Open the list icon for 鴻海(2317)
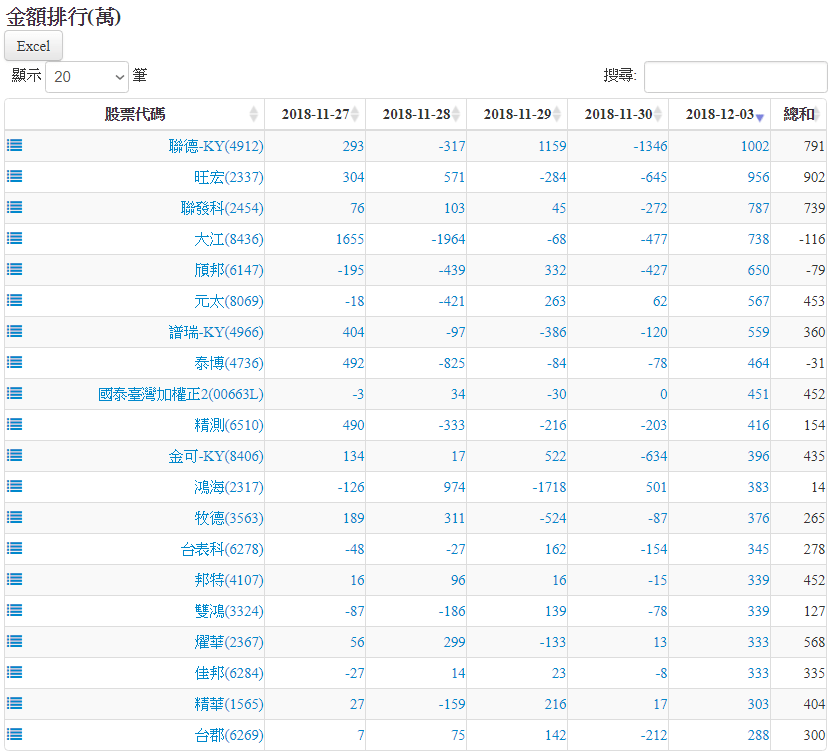Viewport: 830px width, 753px height. (x=15, y=486)
